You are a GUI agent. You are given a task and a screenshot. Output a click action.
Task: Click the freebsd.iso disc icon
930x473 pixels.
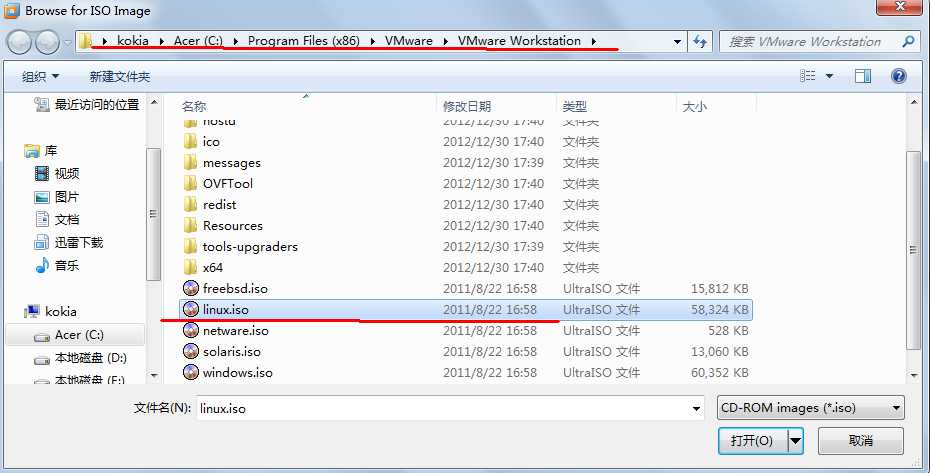190,288
